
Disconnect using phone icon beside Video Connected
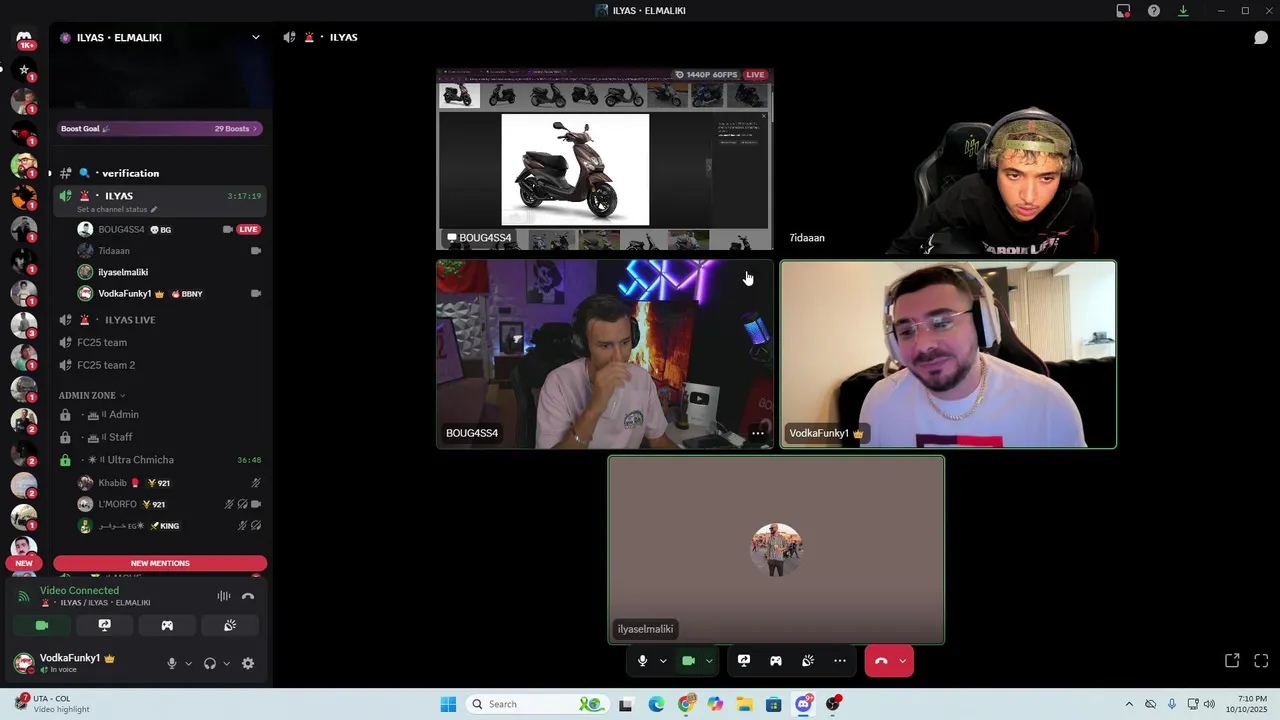(248, 596)
